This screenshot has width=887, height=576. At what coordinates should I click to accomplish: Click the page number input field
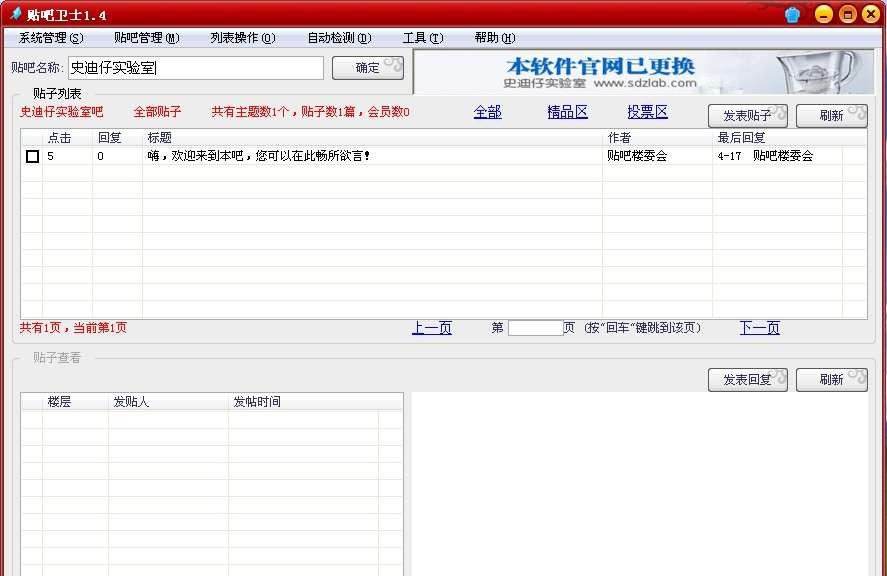[x=536, y=327]
